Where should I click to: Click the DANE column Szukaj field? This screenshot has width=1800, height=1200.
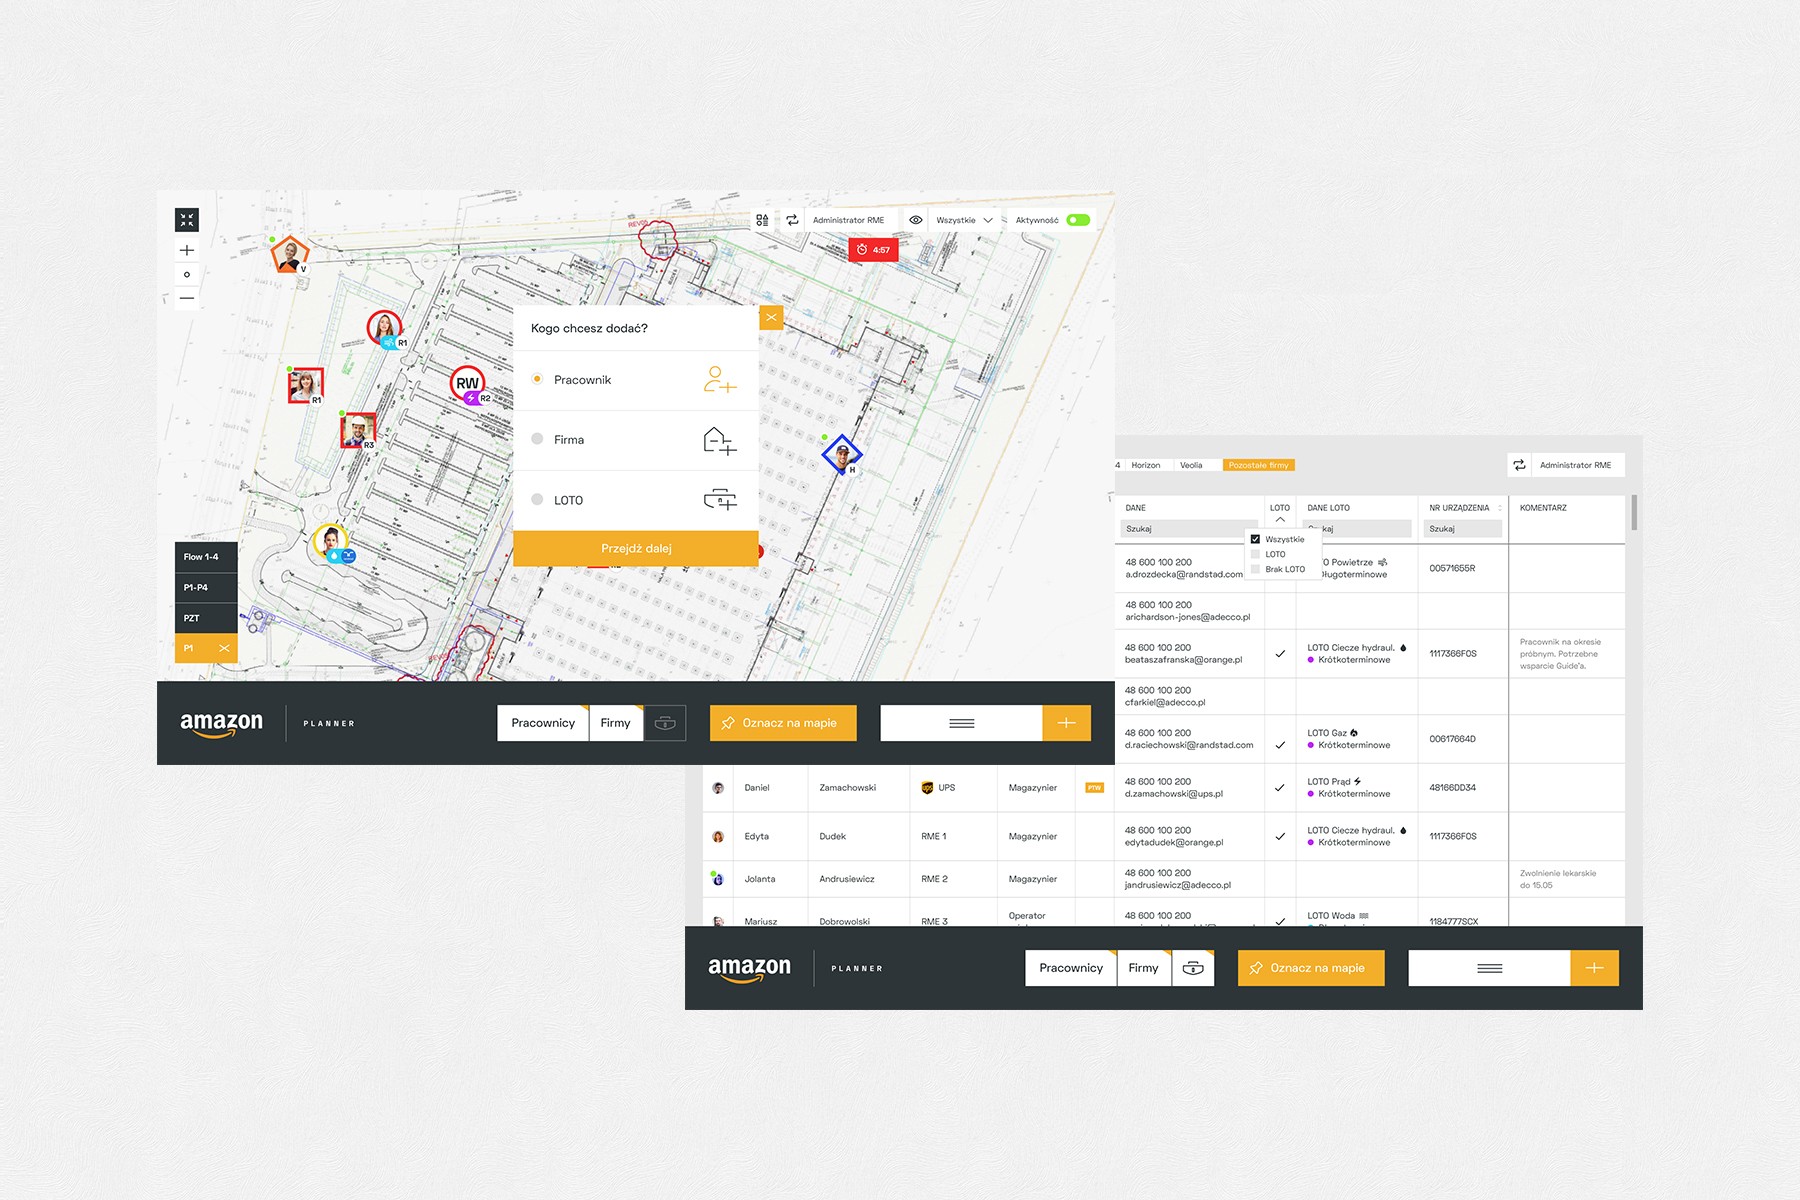click(1188, 529)
